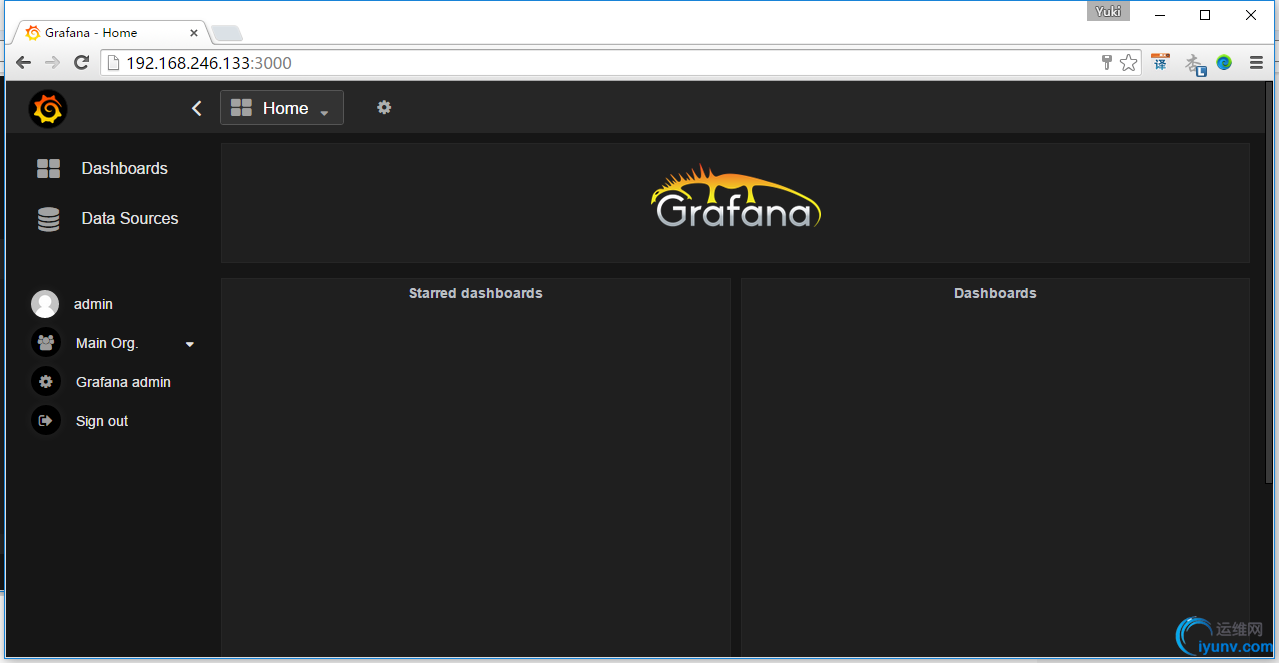Close the Grafana - Home tab
This screenshot has height=663, width=1279.
[194, 33]
